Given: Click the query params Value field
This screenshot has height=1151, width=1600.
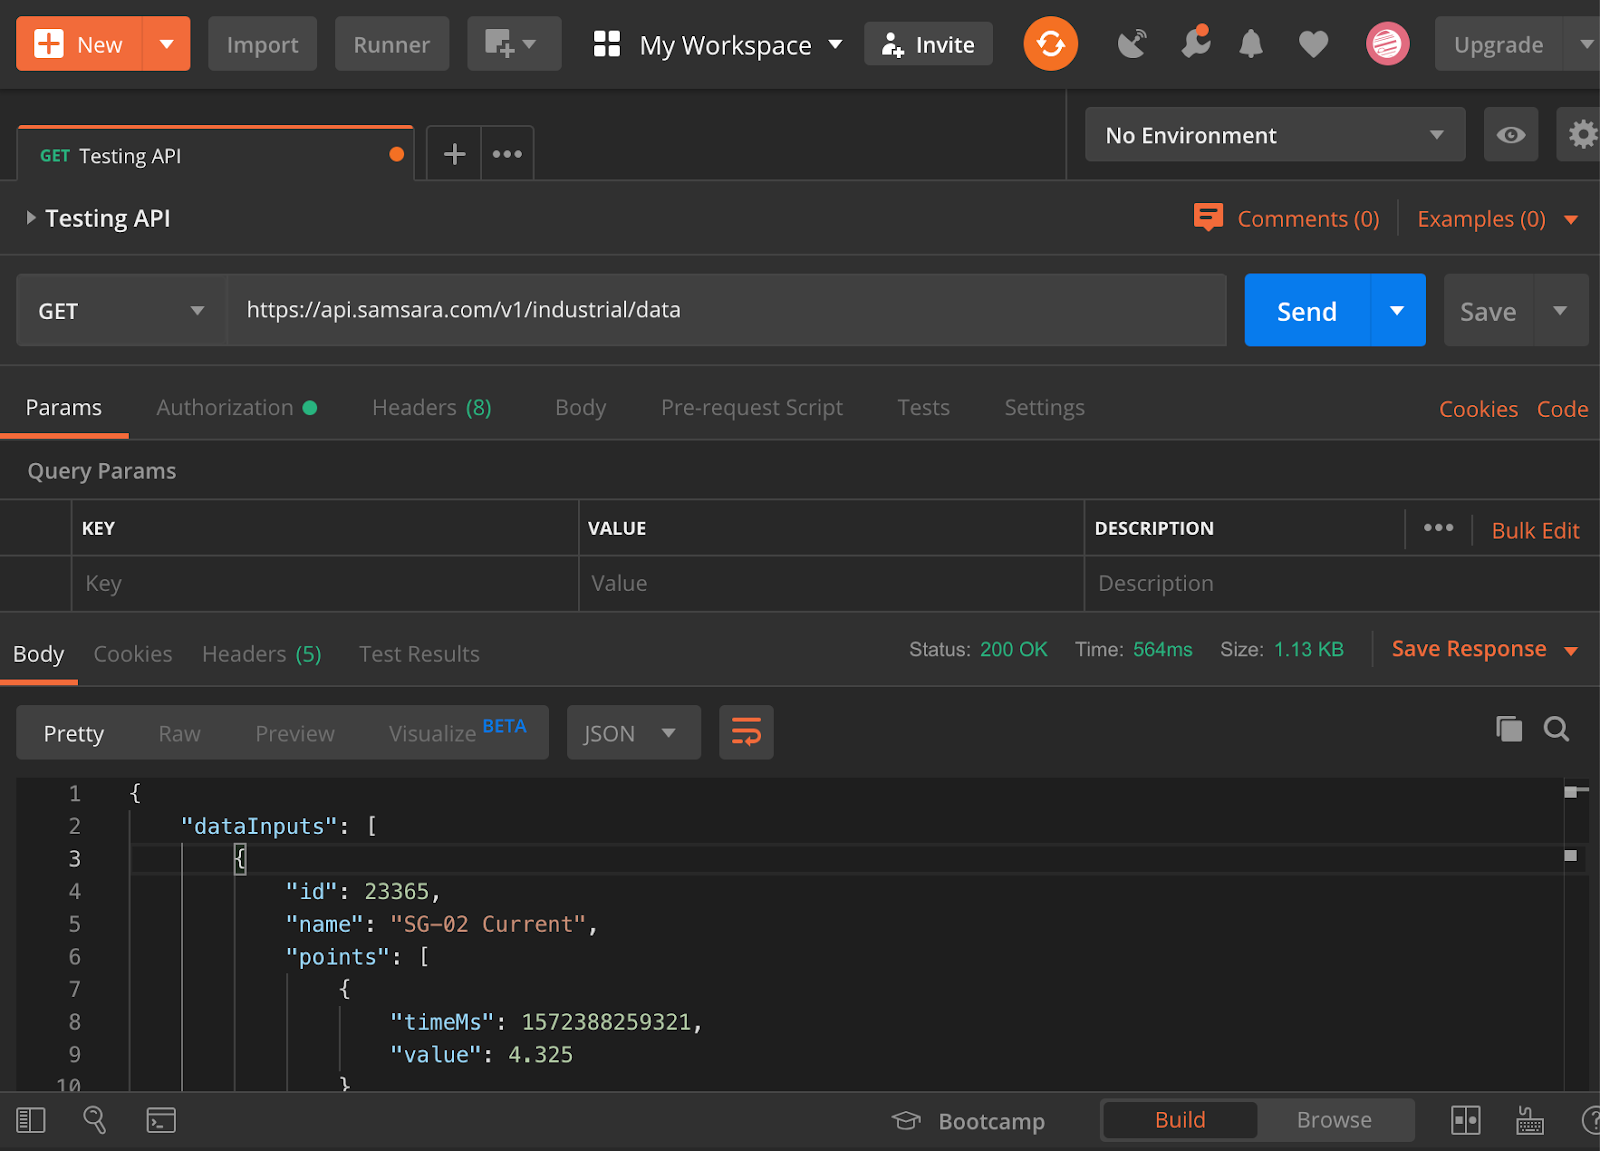Looking at the screenshot, I should click(x=831, y=583).
